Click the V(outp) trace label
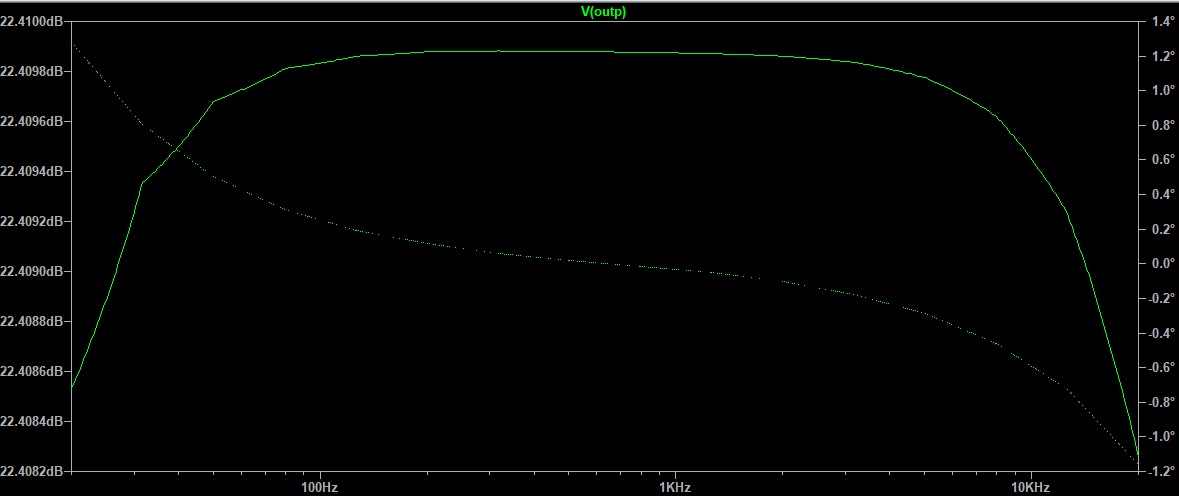Screen dimensions: 1179x496 coord(603,12)
